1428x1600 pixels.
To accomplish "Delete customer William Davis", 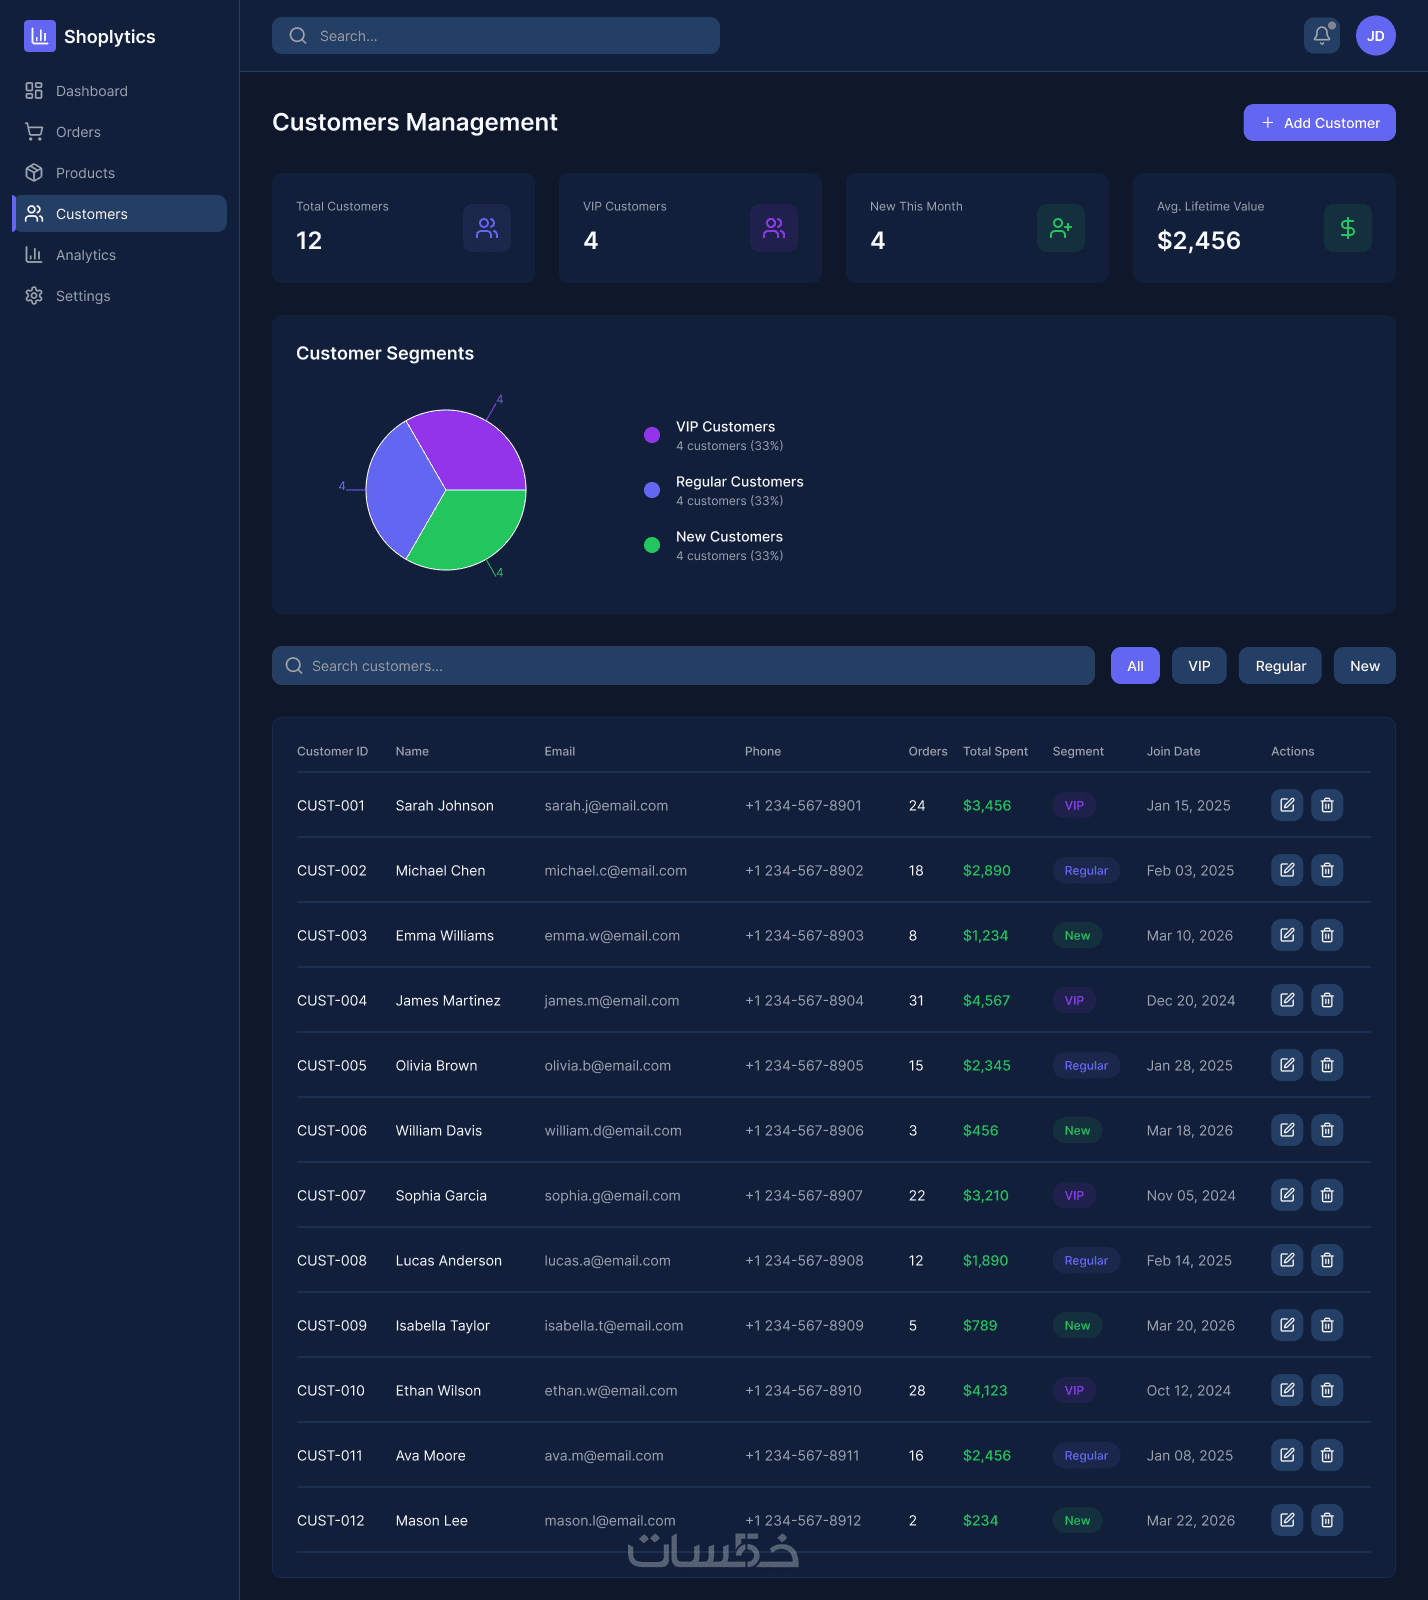I will (1327, 1130).
